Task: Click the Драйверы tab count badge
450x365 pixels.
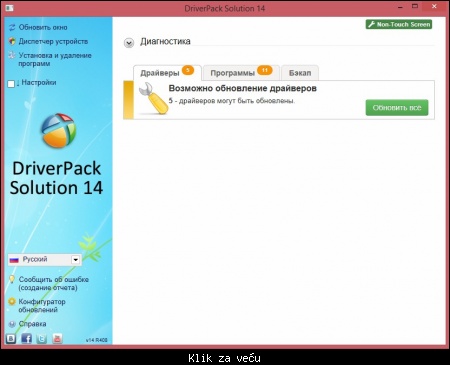Action: tap(188, 70)
